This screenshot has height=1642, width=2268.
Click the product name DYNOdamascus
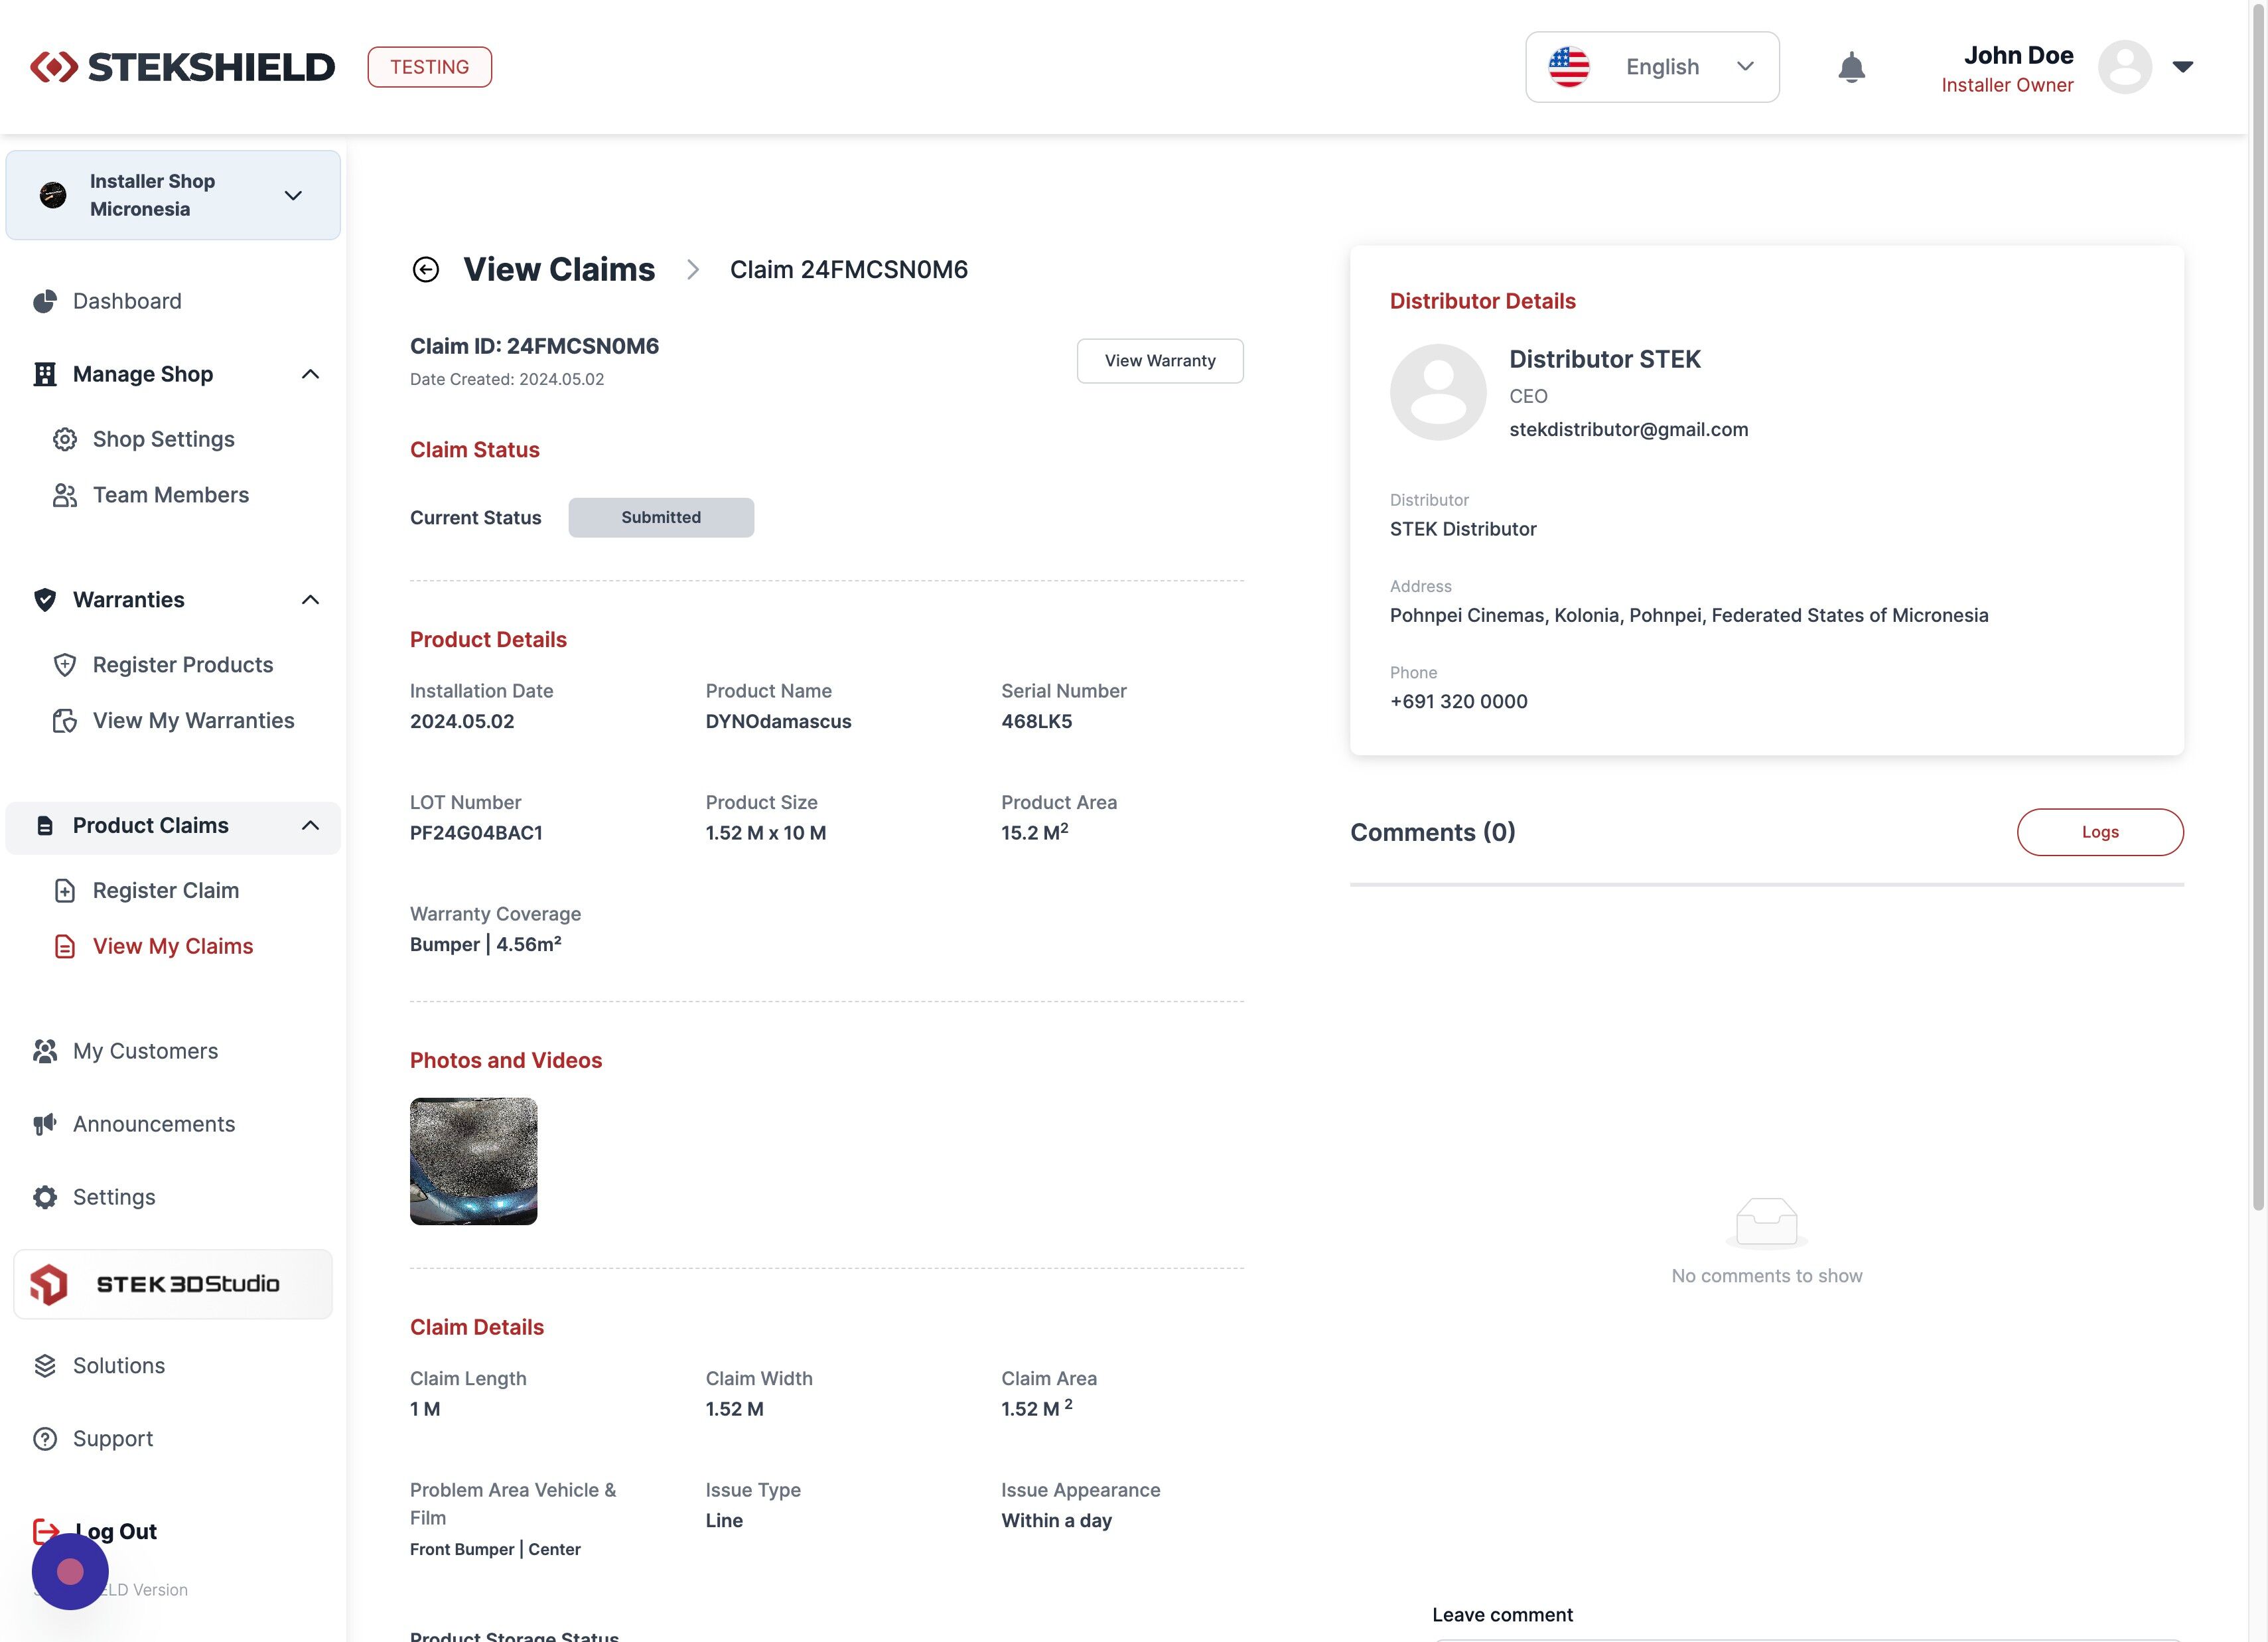click(x=778, y=722)
